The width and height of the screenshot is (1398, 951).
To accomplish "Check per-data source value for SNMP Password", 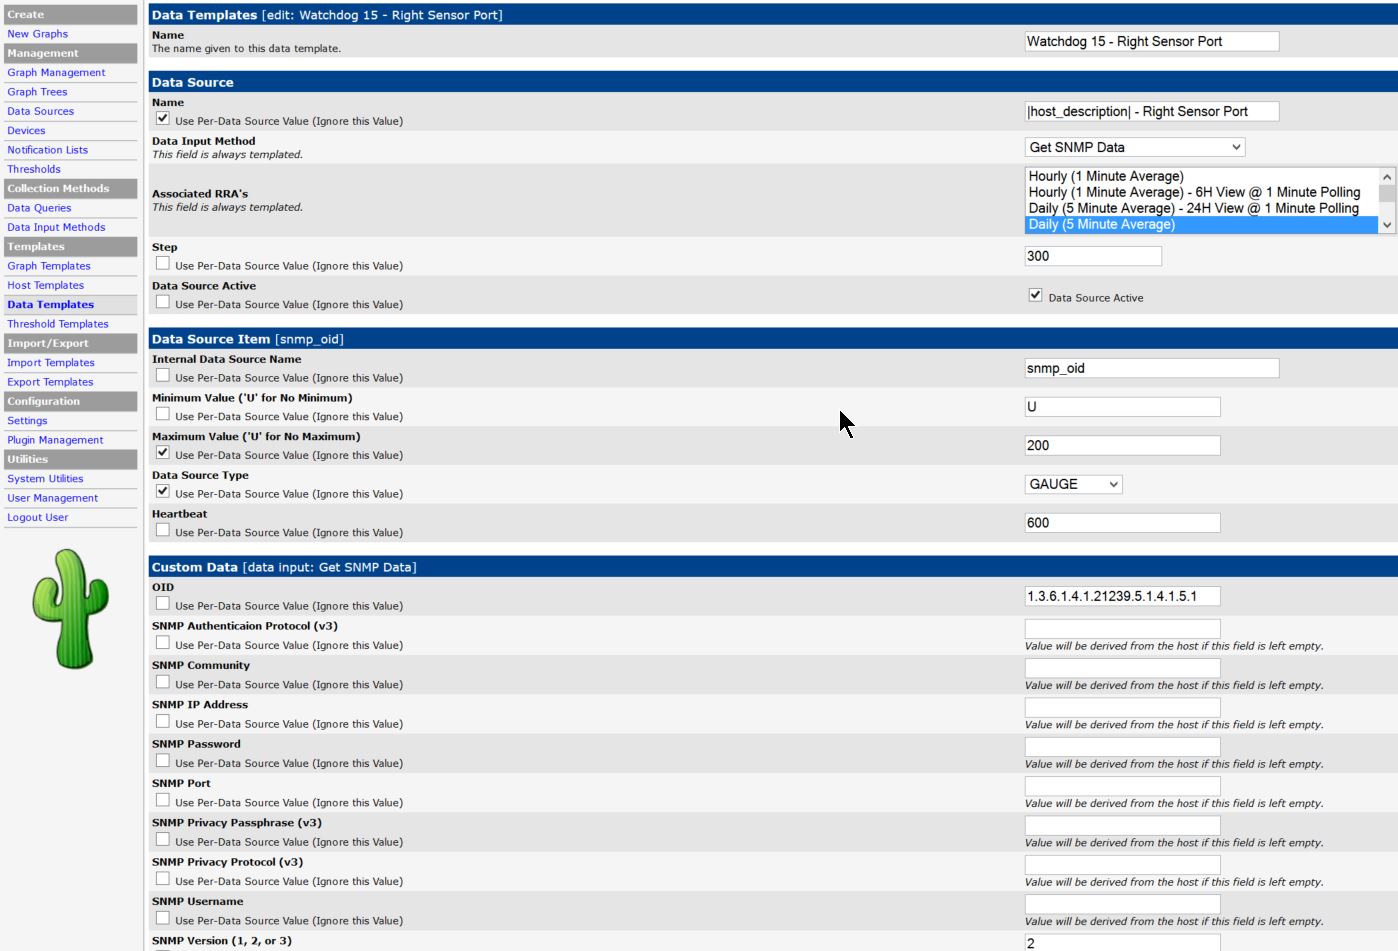I will (x=163, y=761).
